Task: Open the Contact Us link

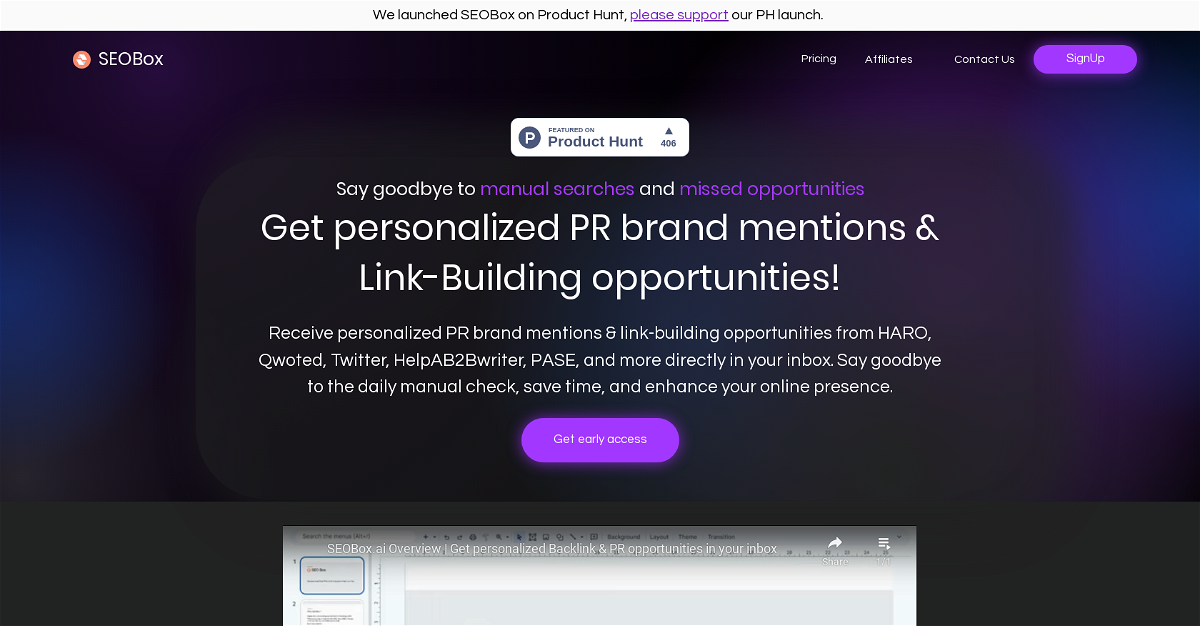Action: click(984, 59)
